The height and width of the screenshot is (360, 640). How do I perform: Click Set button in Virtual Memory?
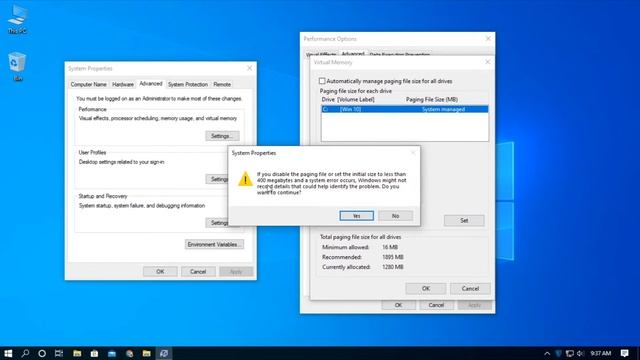tap(464, 220)
